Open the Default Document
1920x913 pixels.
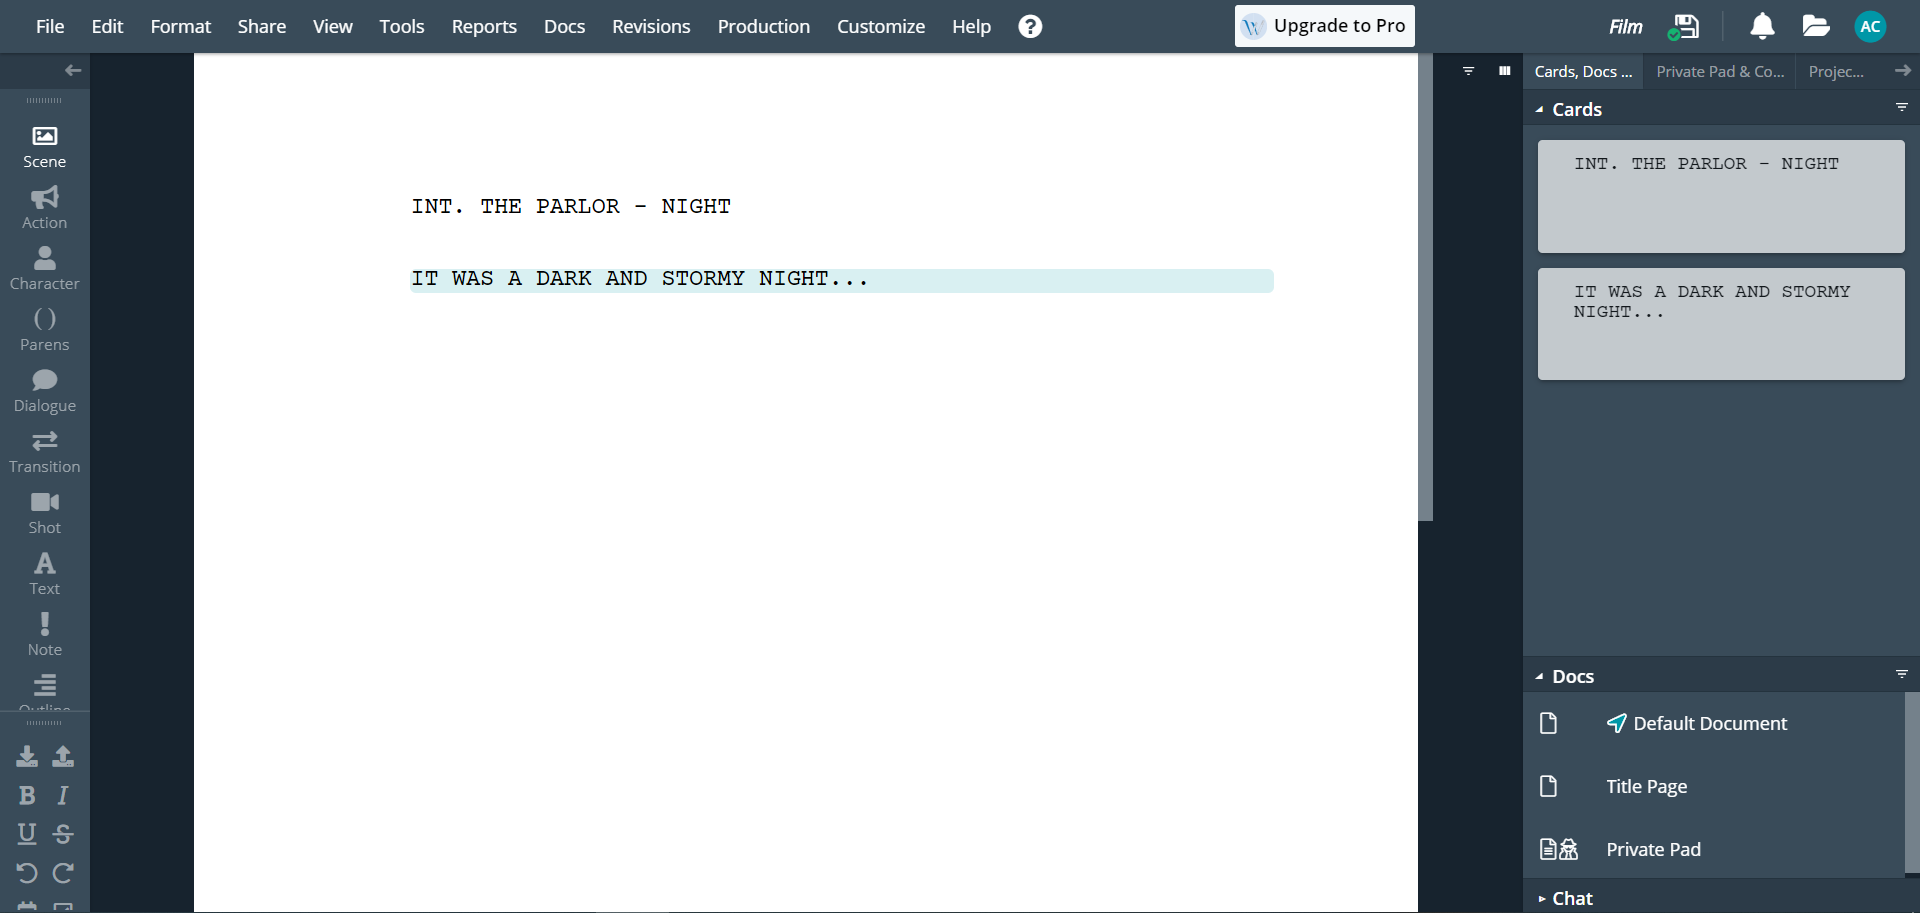[1709, 723]
